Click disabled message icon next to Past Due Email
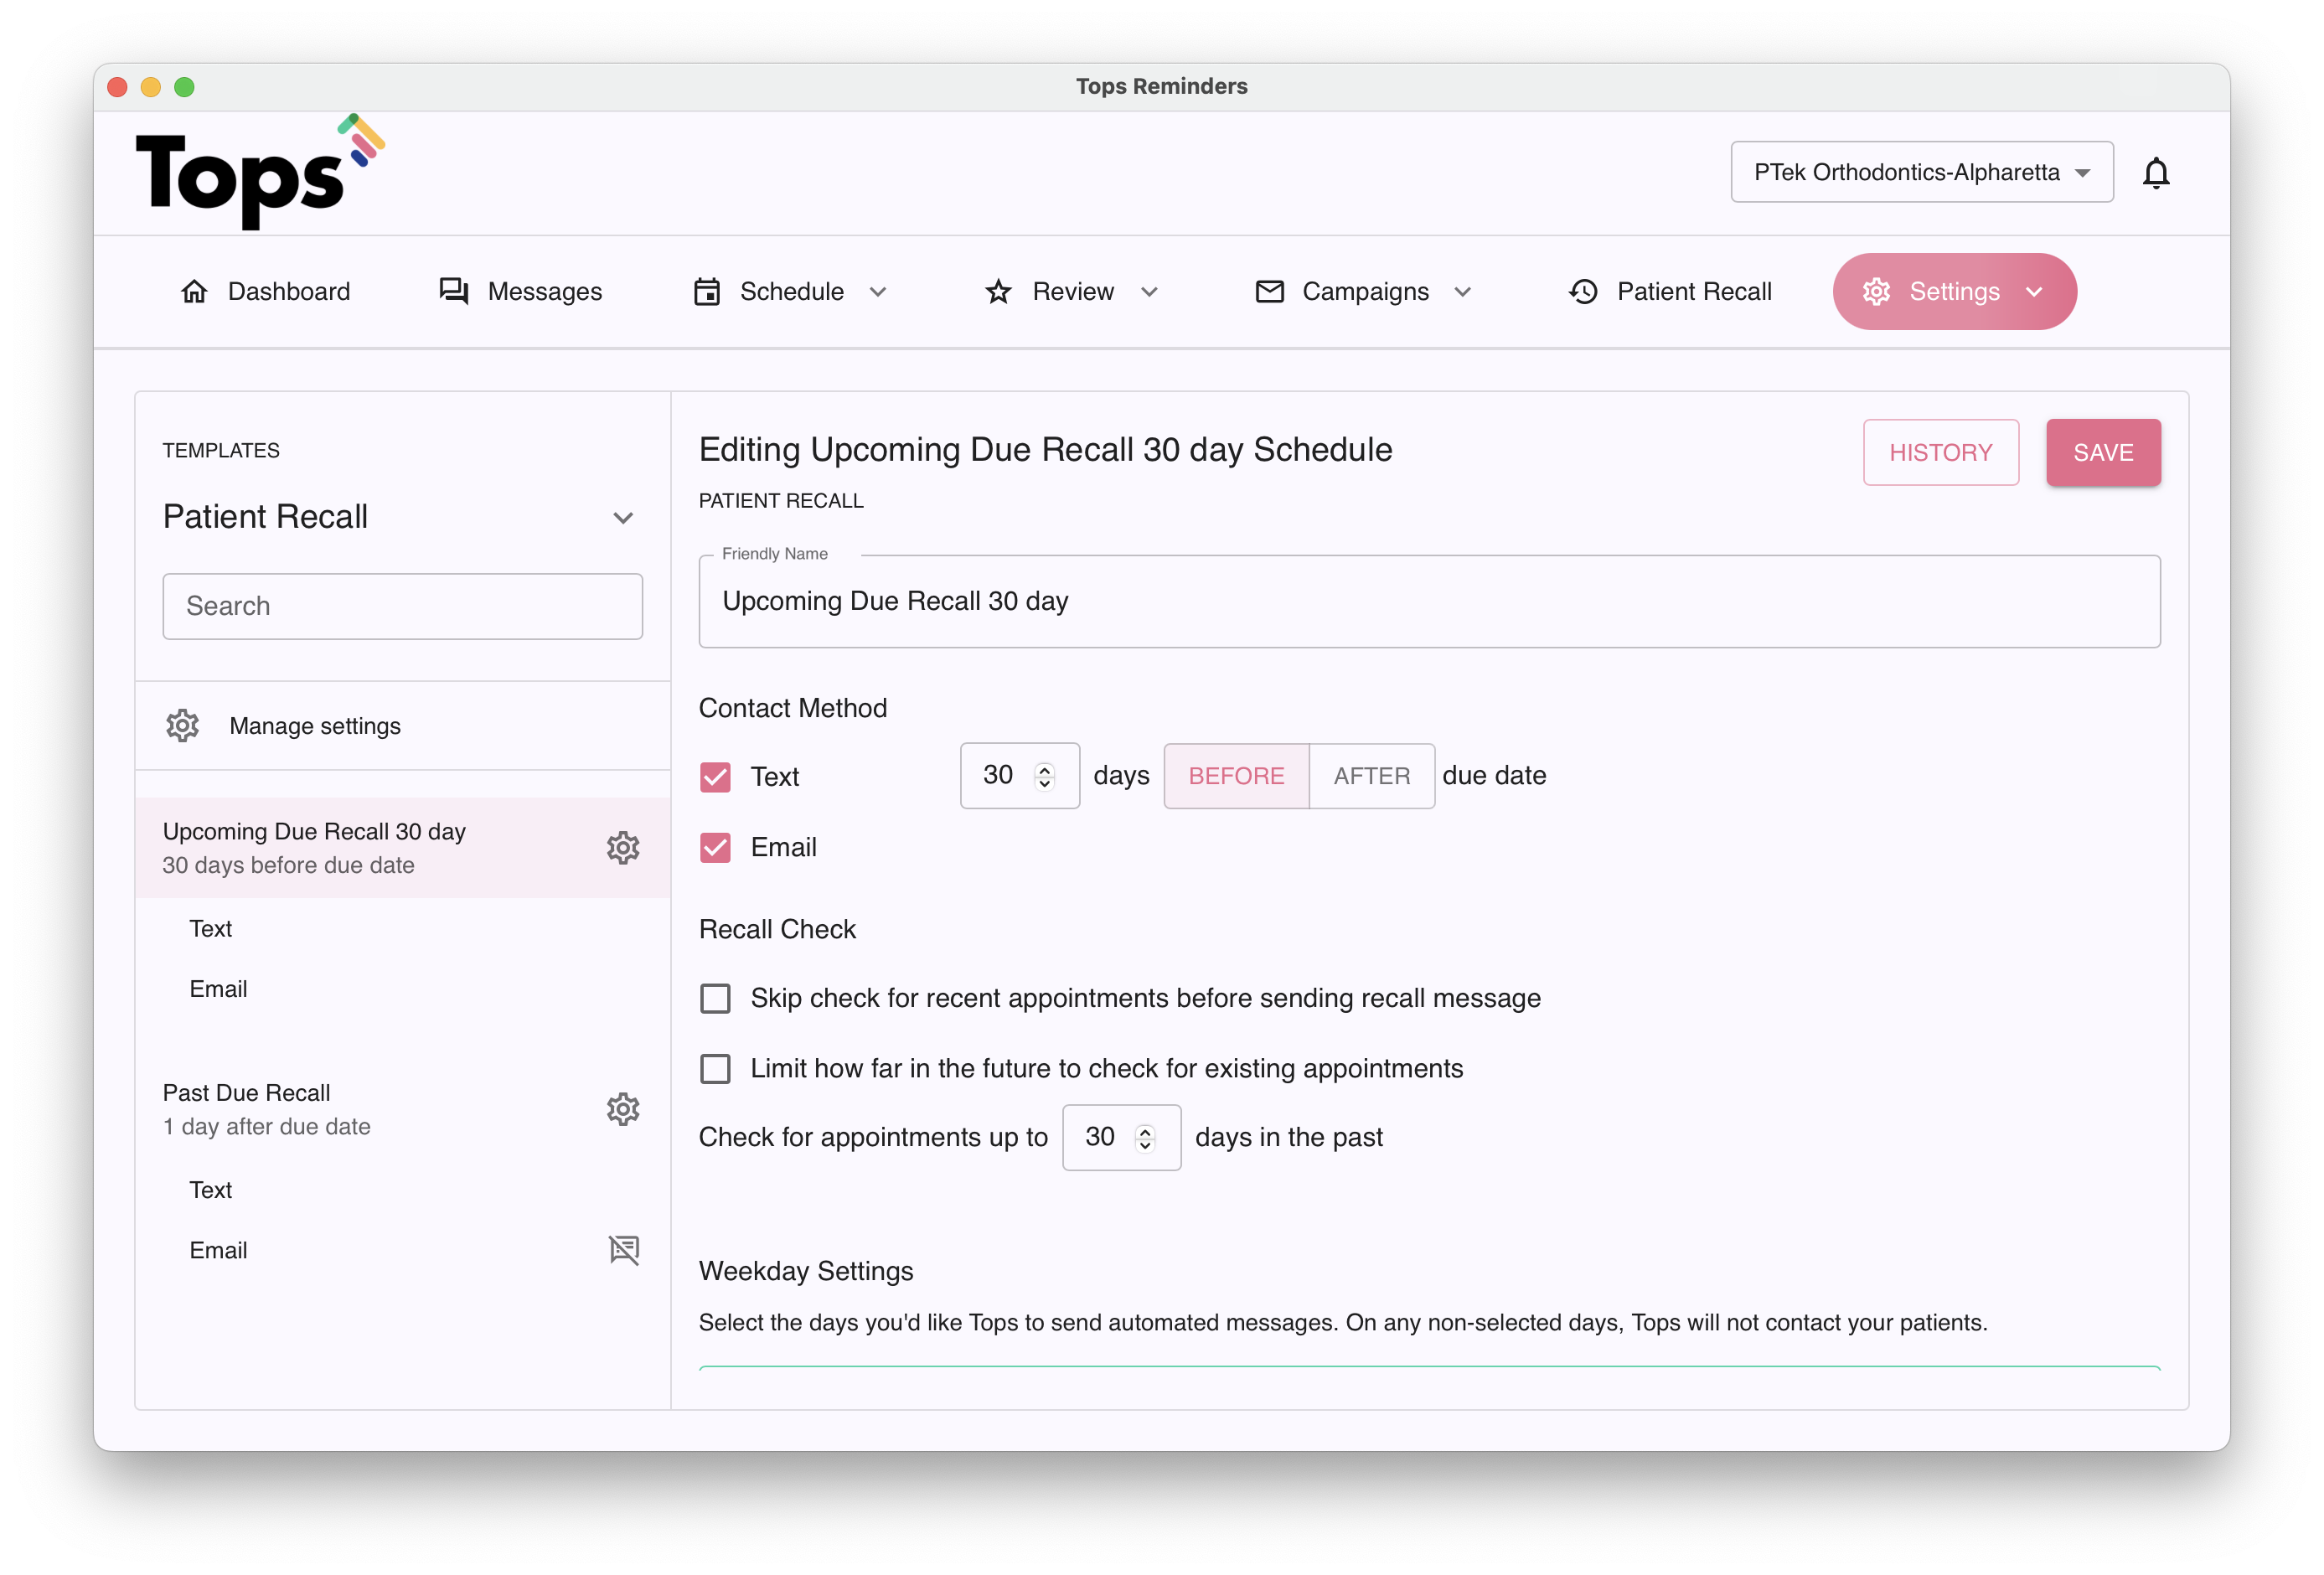Image resolution: width=2324 pixels, height=1575 pixels. pos(623,1250)
